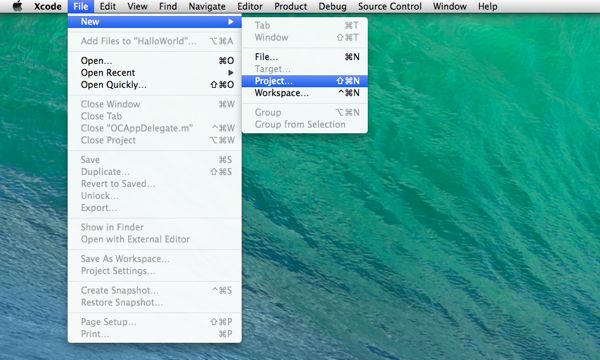Close the File menu in menu bar
Viewport: 600px width, 360px height.
pyautogui.click(x=81, y=7)
